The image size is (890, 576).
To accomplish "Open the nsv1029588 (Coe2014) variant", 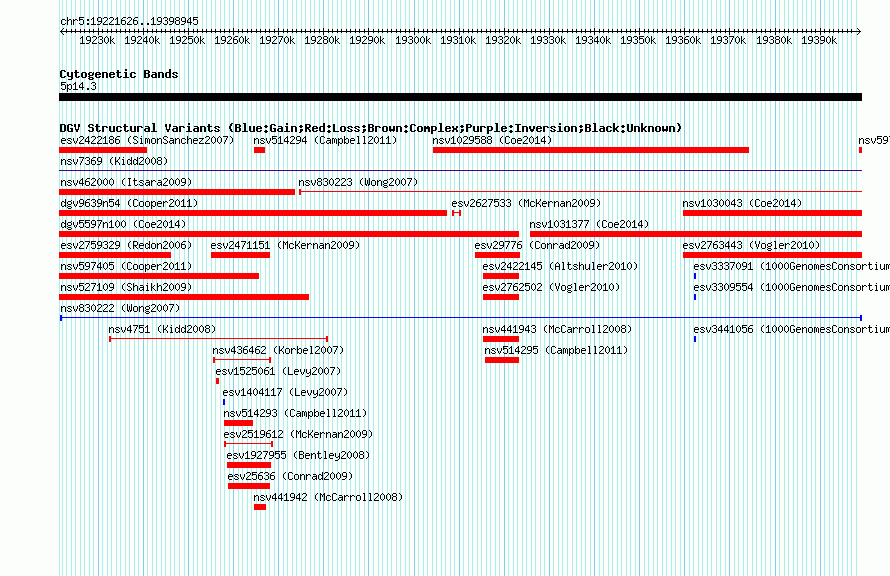I will click(492, 140).
